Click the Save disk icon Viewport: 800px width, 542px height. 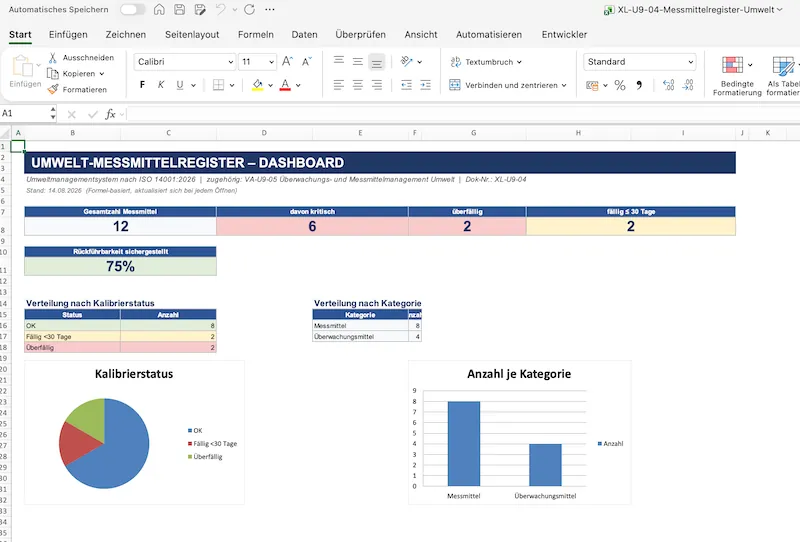(x=180, y=9)
